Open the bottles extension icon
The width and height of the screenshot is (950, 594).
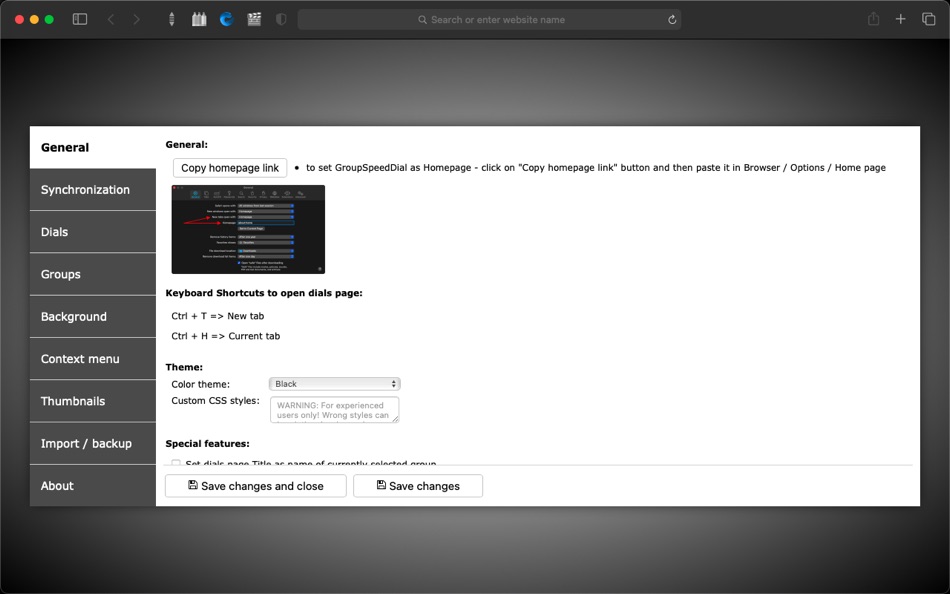pos(199,19)
